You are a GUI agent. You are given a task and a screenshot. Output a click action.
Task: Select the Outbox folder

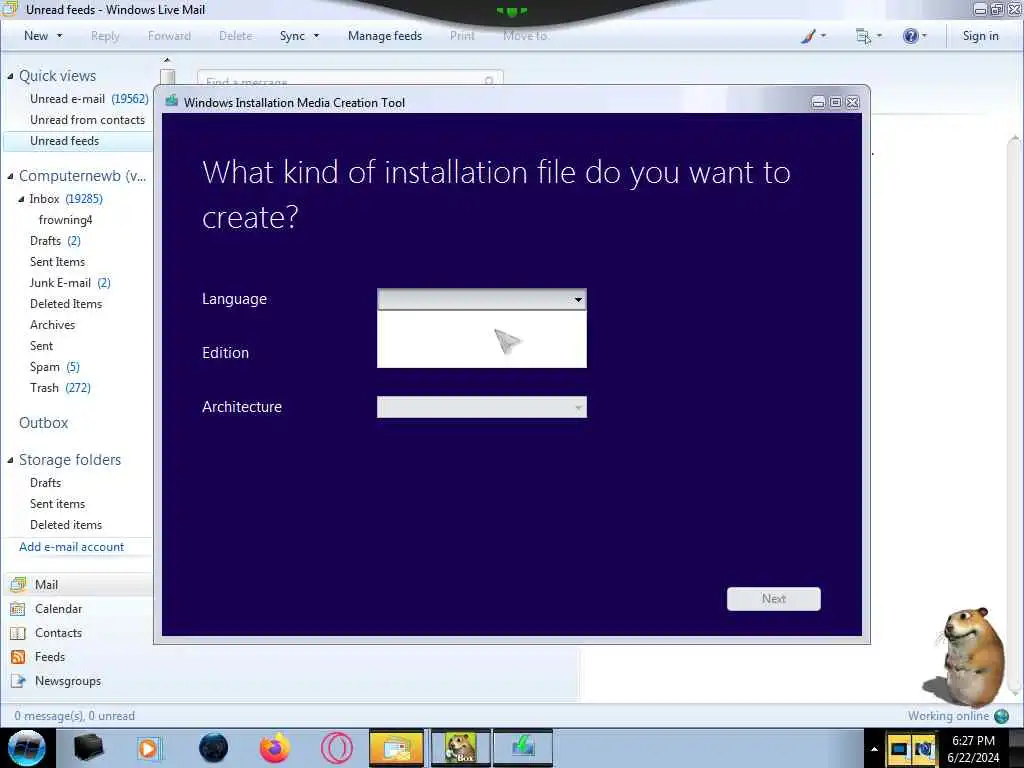coord(43,423)
